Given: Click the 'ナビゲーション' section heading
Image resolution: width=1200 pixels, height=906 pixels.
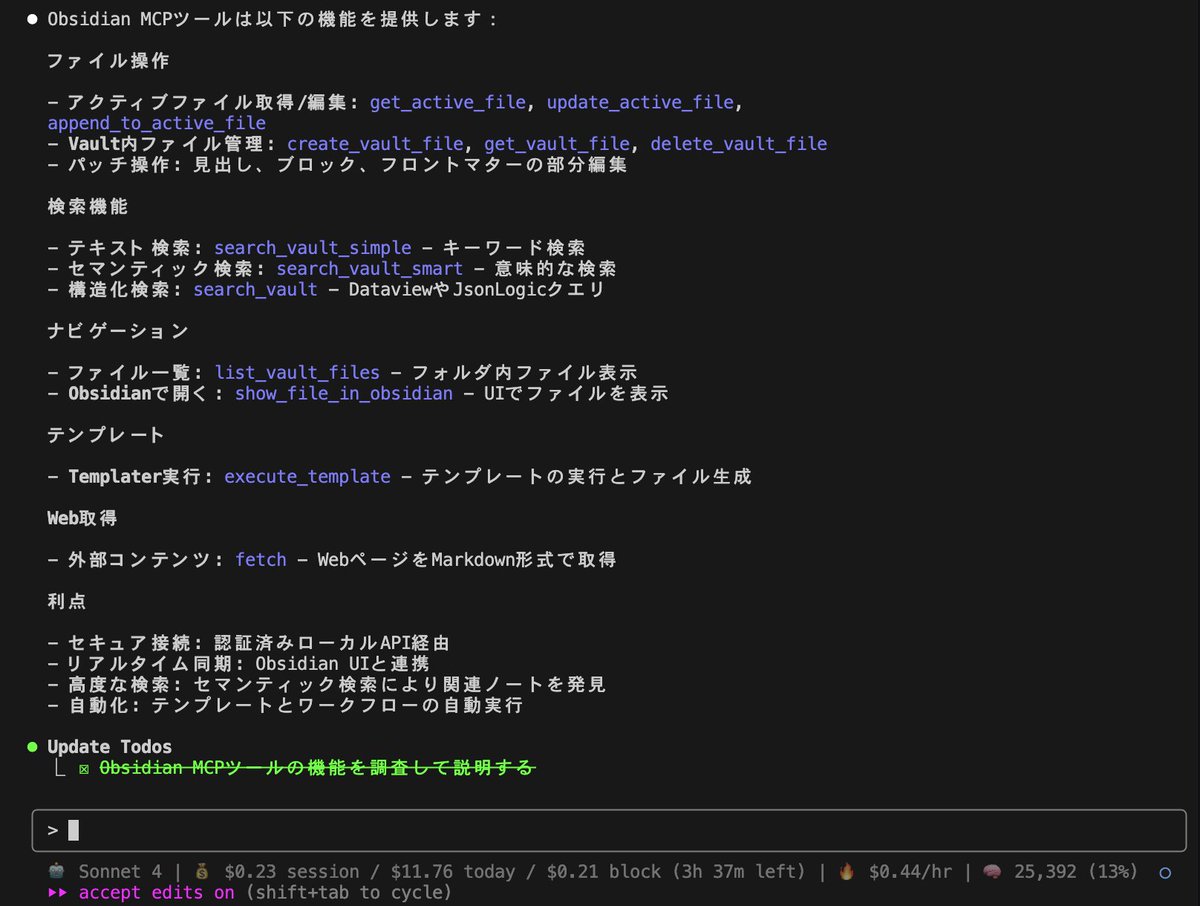Looking at the screenshot, I should [x=118, y=331].
